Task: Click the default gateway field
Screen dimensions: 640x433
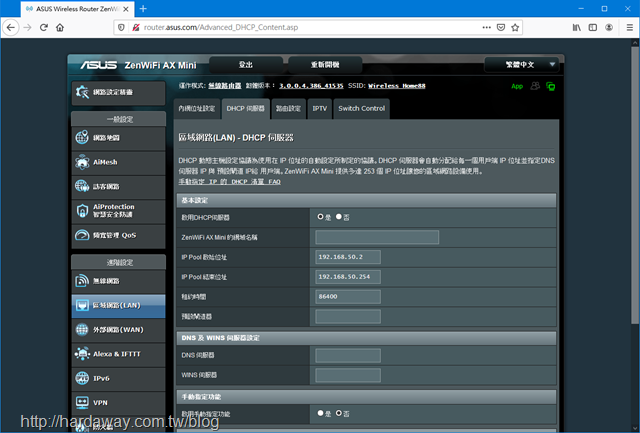Action: pyautogui.click(x=348, y=316)
